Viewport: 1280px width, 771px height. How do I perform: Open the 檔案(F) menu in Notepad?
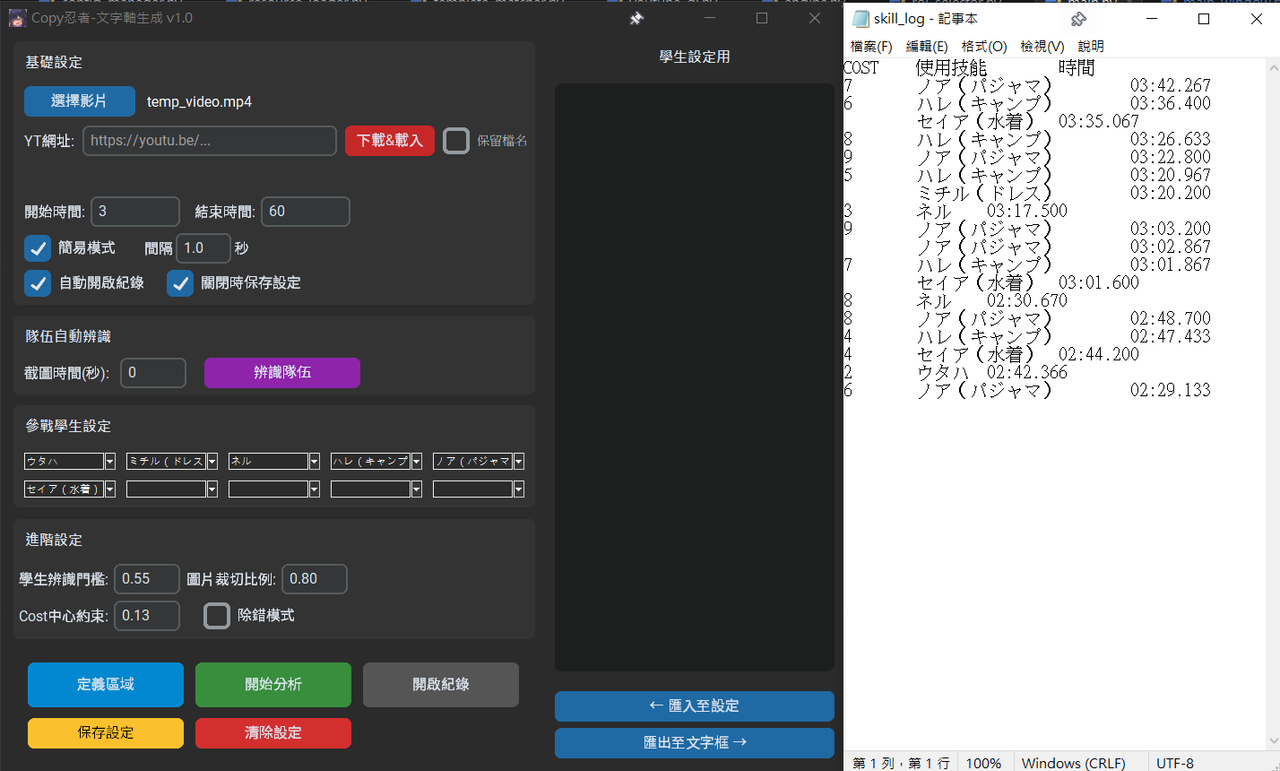[x=871, y=46]
